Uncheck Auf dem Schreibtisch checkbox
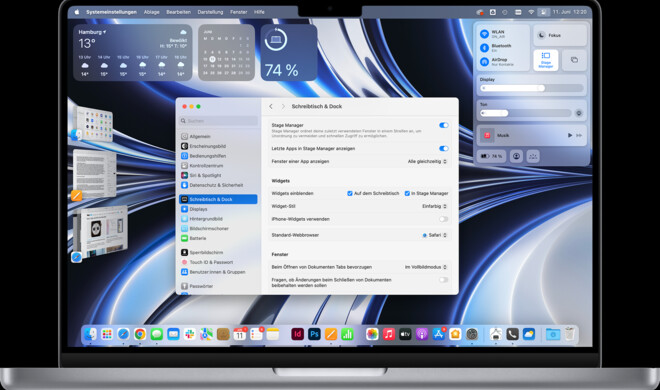 [350, 194]
